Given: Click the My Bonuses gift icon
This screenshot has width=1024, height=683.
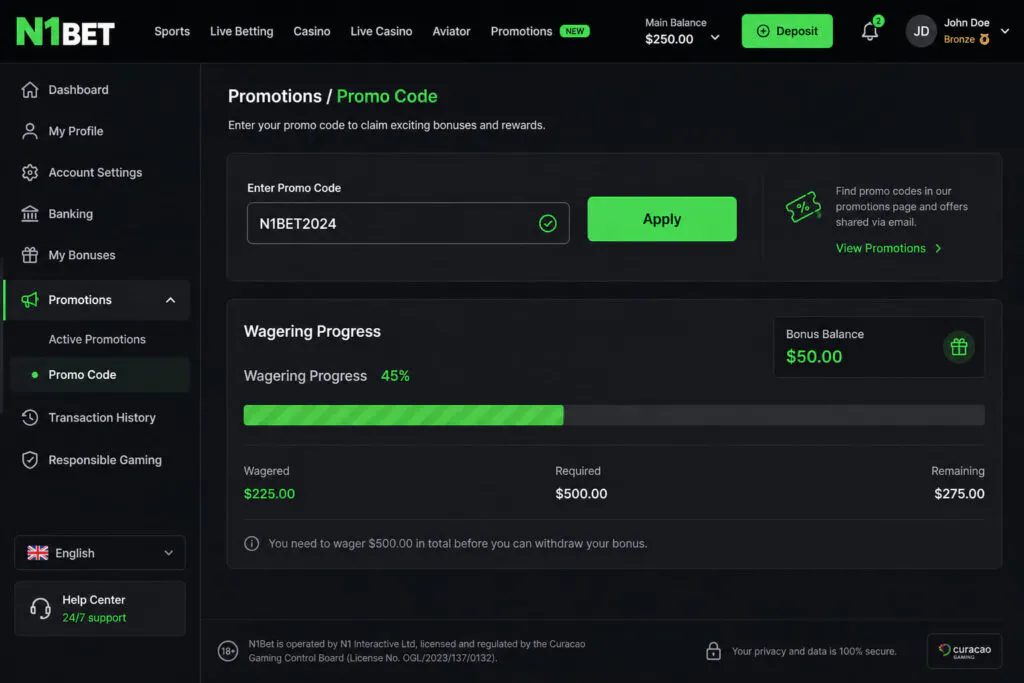Looking at the screenshot, I should pos(30,255).
